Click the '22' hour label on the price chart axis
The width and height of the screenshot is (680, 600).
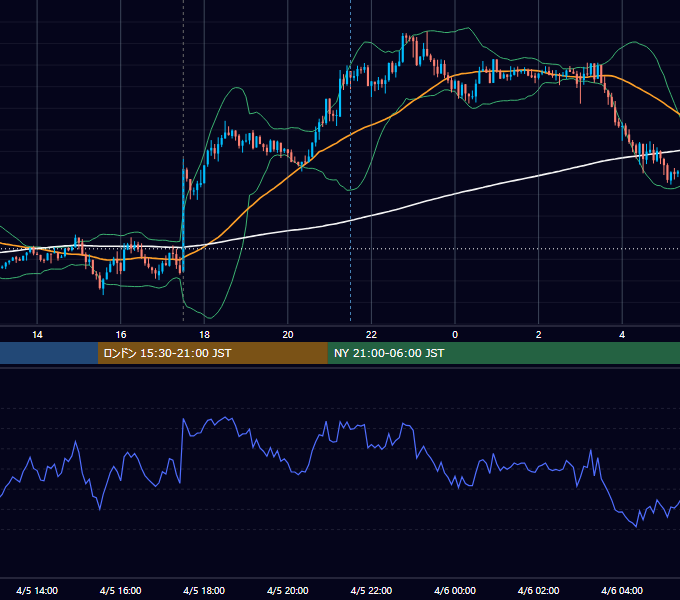click(371, 335)
